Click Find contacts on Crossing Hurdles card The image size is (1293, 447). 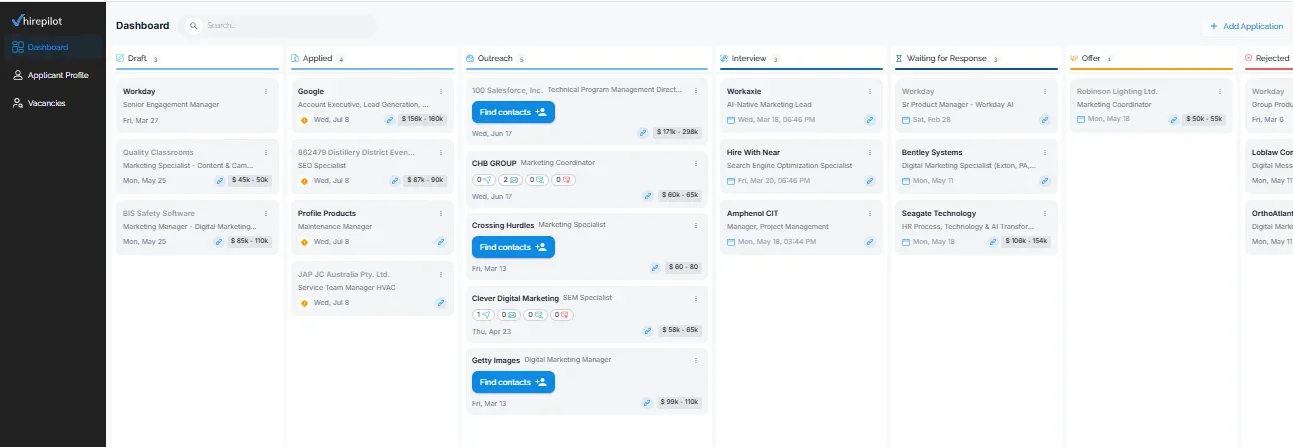(x=513, y=247)
